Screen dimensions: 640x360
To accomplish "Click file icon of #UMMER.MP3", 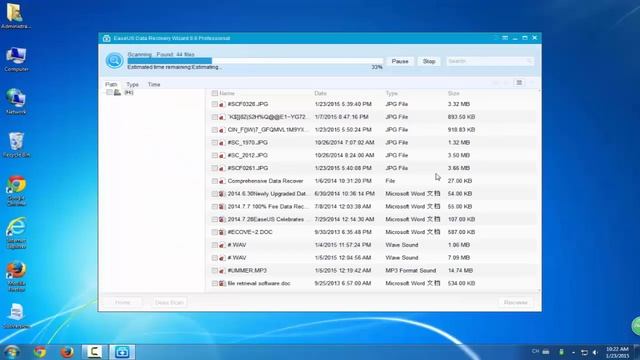I will [x=222, y=271].
